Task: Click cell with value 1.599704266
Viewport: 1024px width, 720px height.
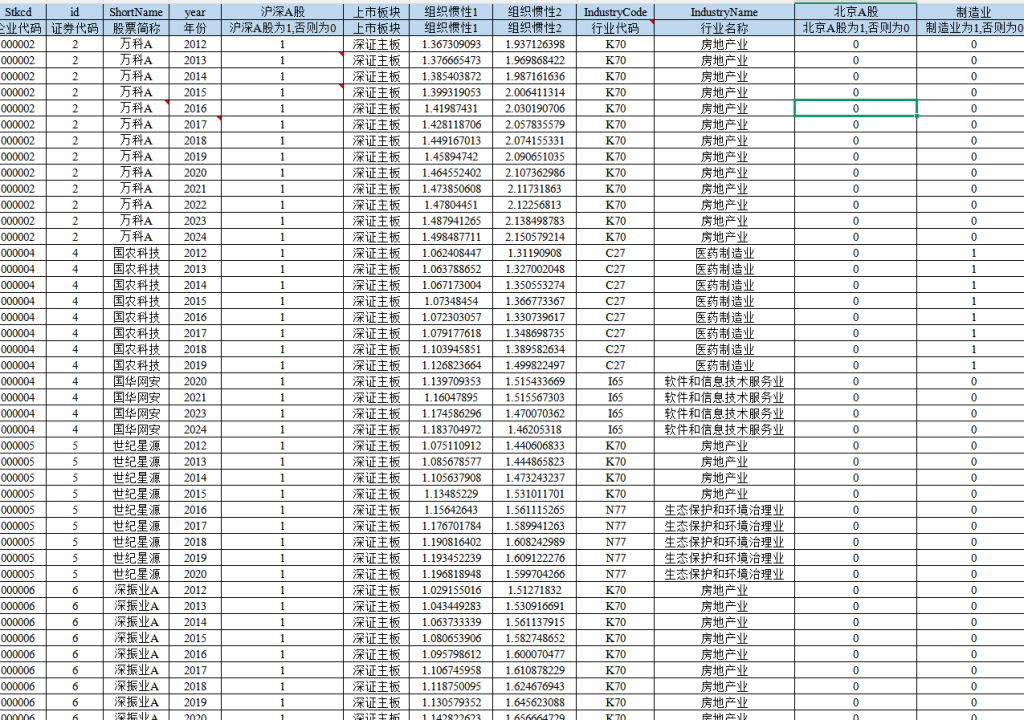Action: [x=534, y=574]
